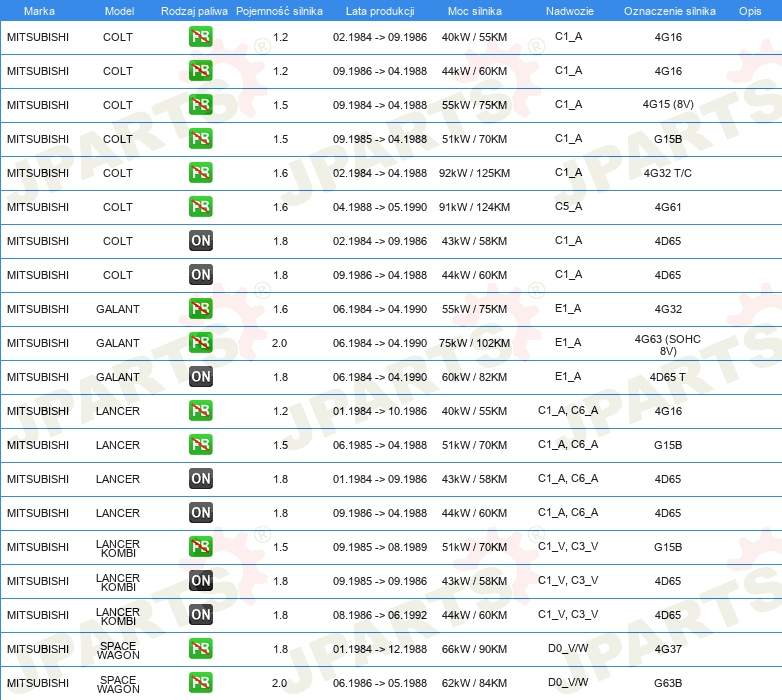Click LANCER KOMBI model in G15B row

pyautogui.click(x=118, y=548)
